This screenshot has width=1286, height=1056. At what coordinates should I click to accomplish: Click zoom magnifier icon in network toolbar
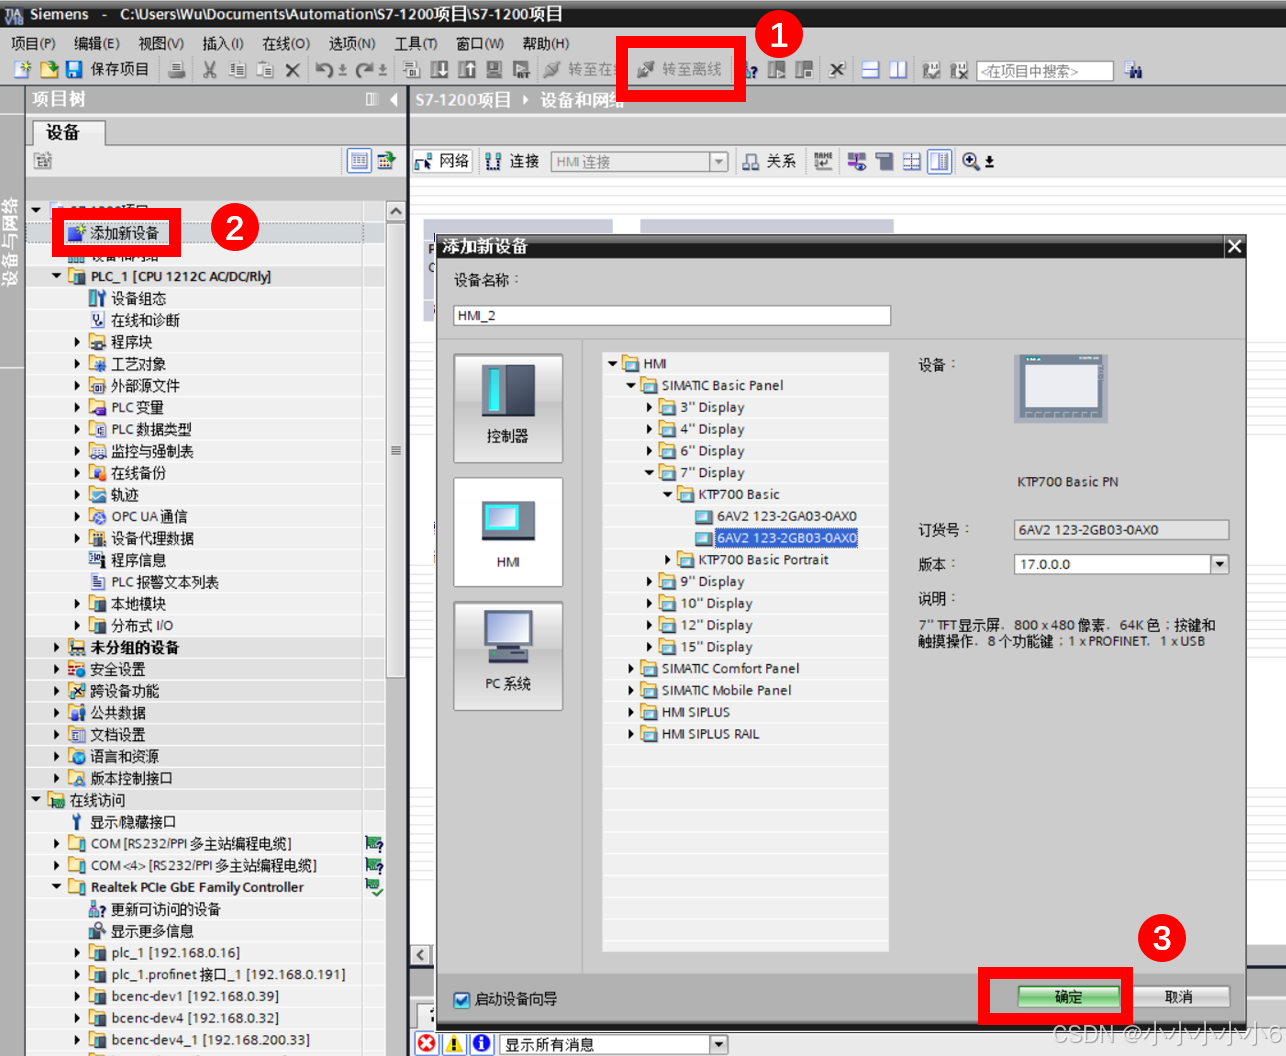(970, 161)
